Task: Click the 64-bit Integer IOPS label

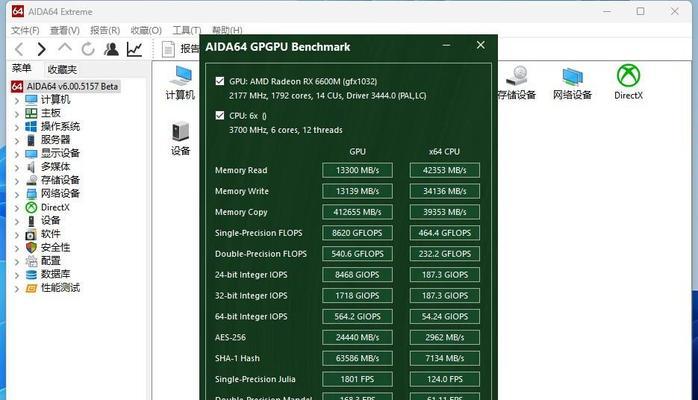Action: pos(251,317)
